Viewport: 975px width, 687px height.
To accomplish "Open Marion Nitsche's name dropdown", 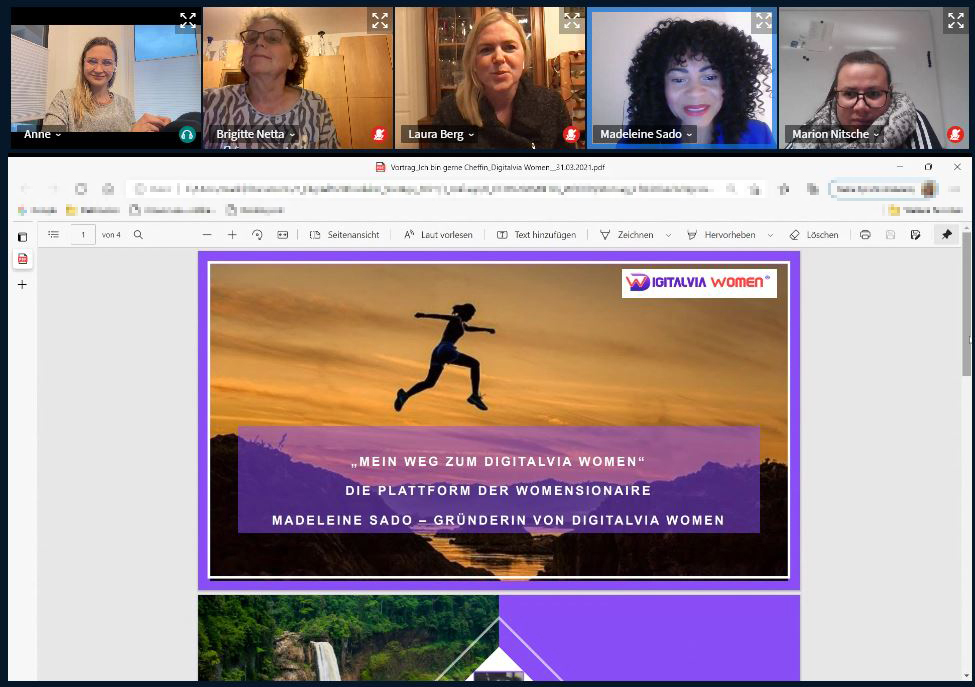I will [835, 134].
